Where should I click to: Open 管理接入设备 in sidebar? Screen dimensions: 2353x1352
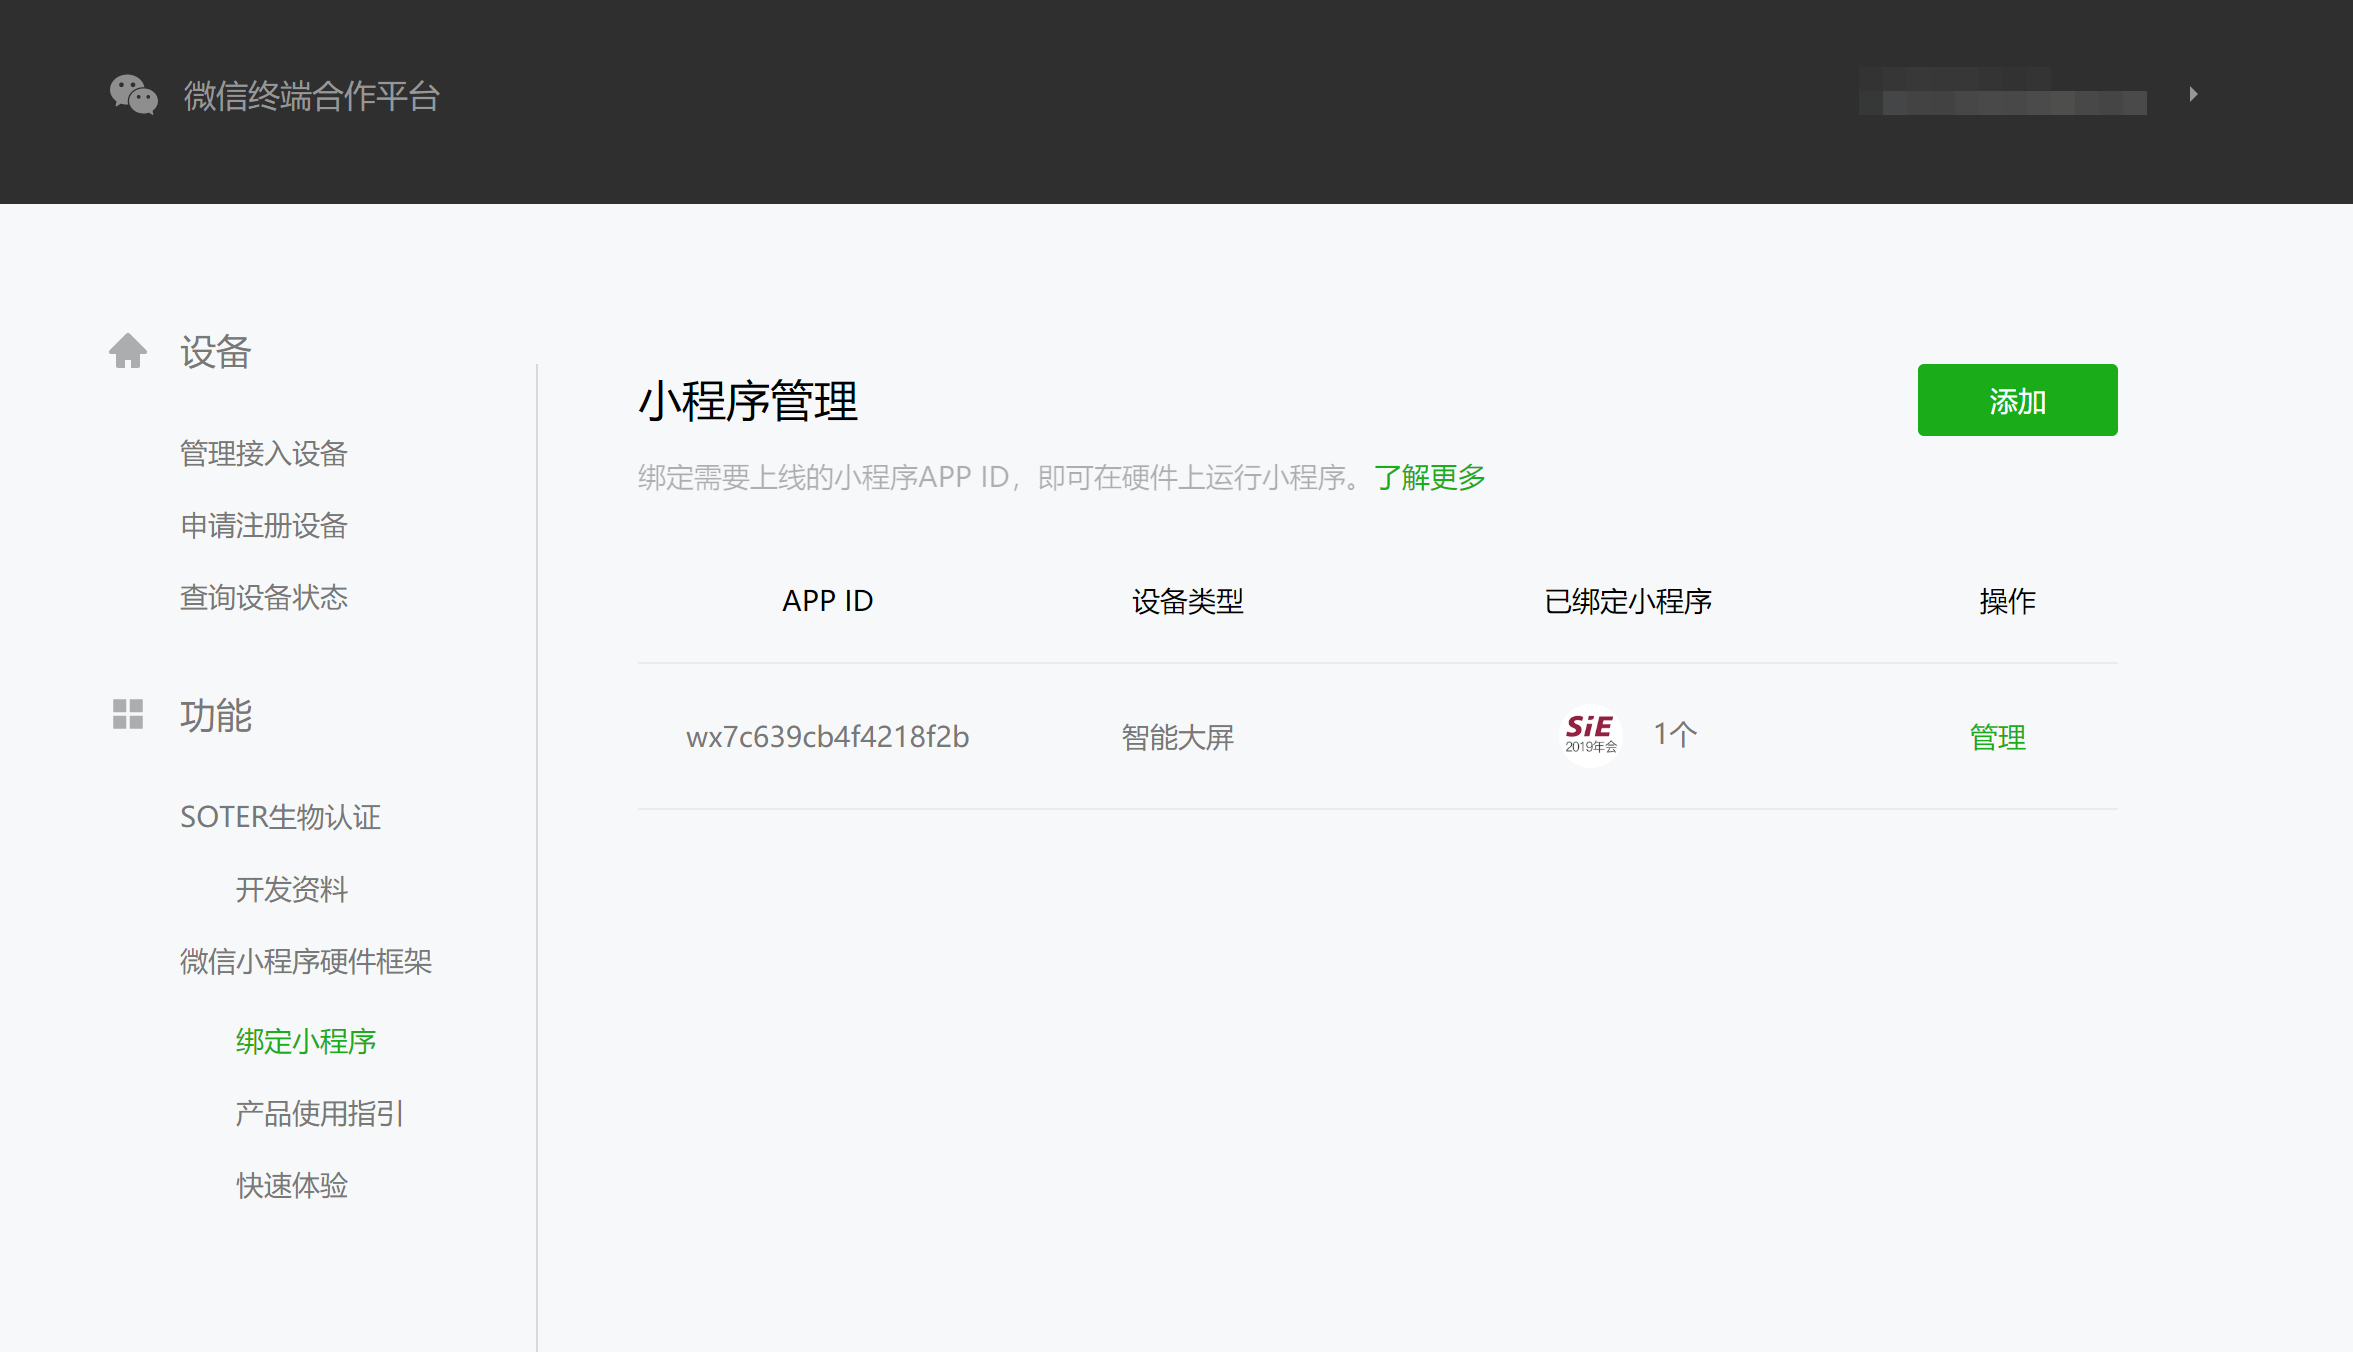point(264,454)
